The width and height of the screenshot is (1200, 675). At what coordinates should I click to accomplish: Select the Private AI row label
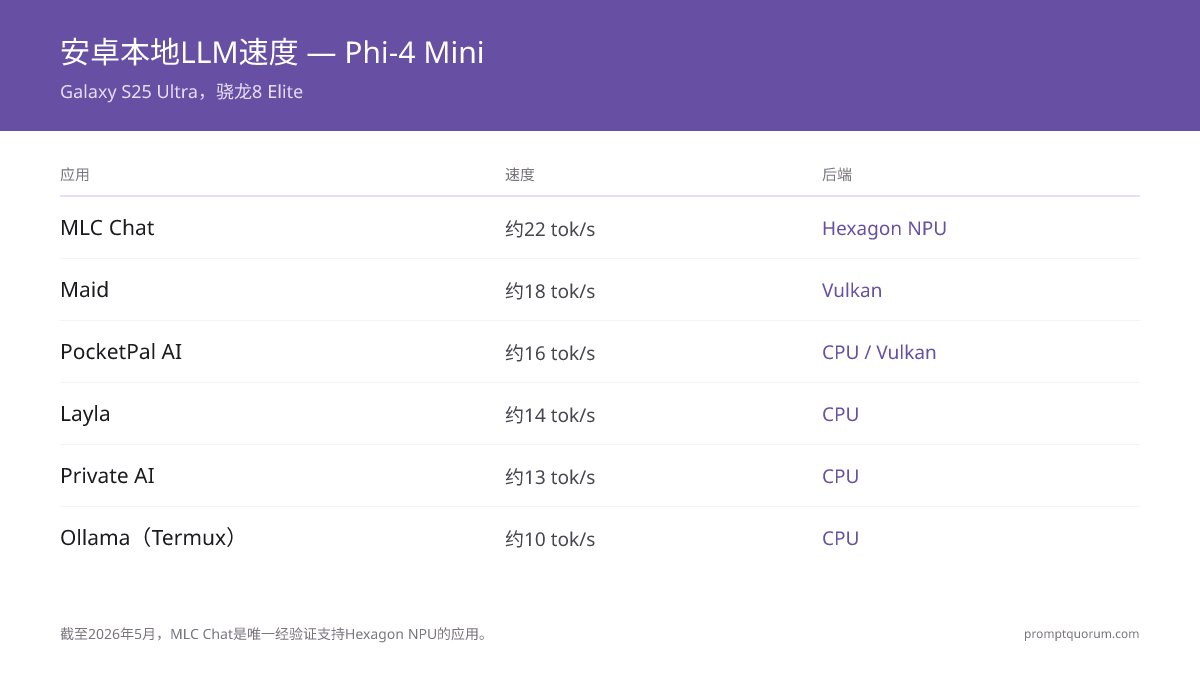[x=107, y=476]
